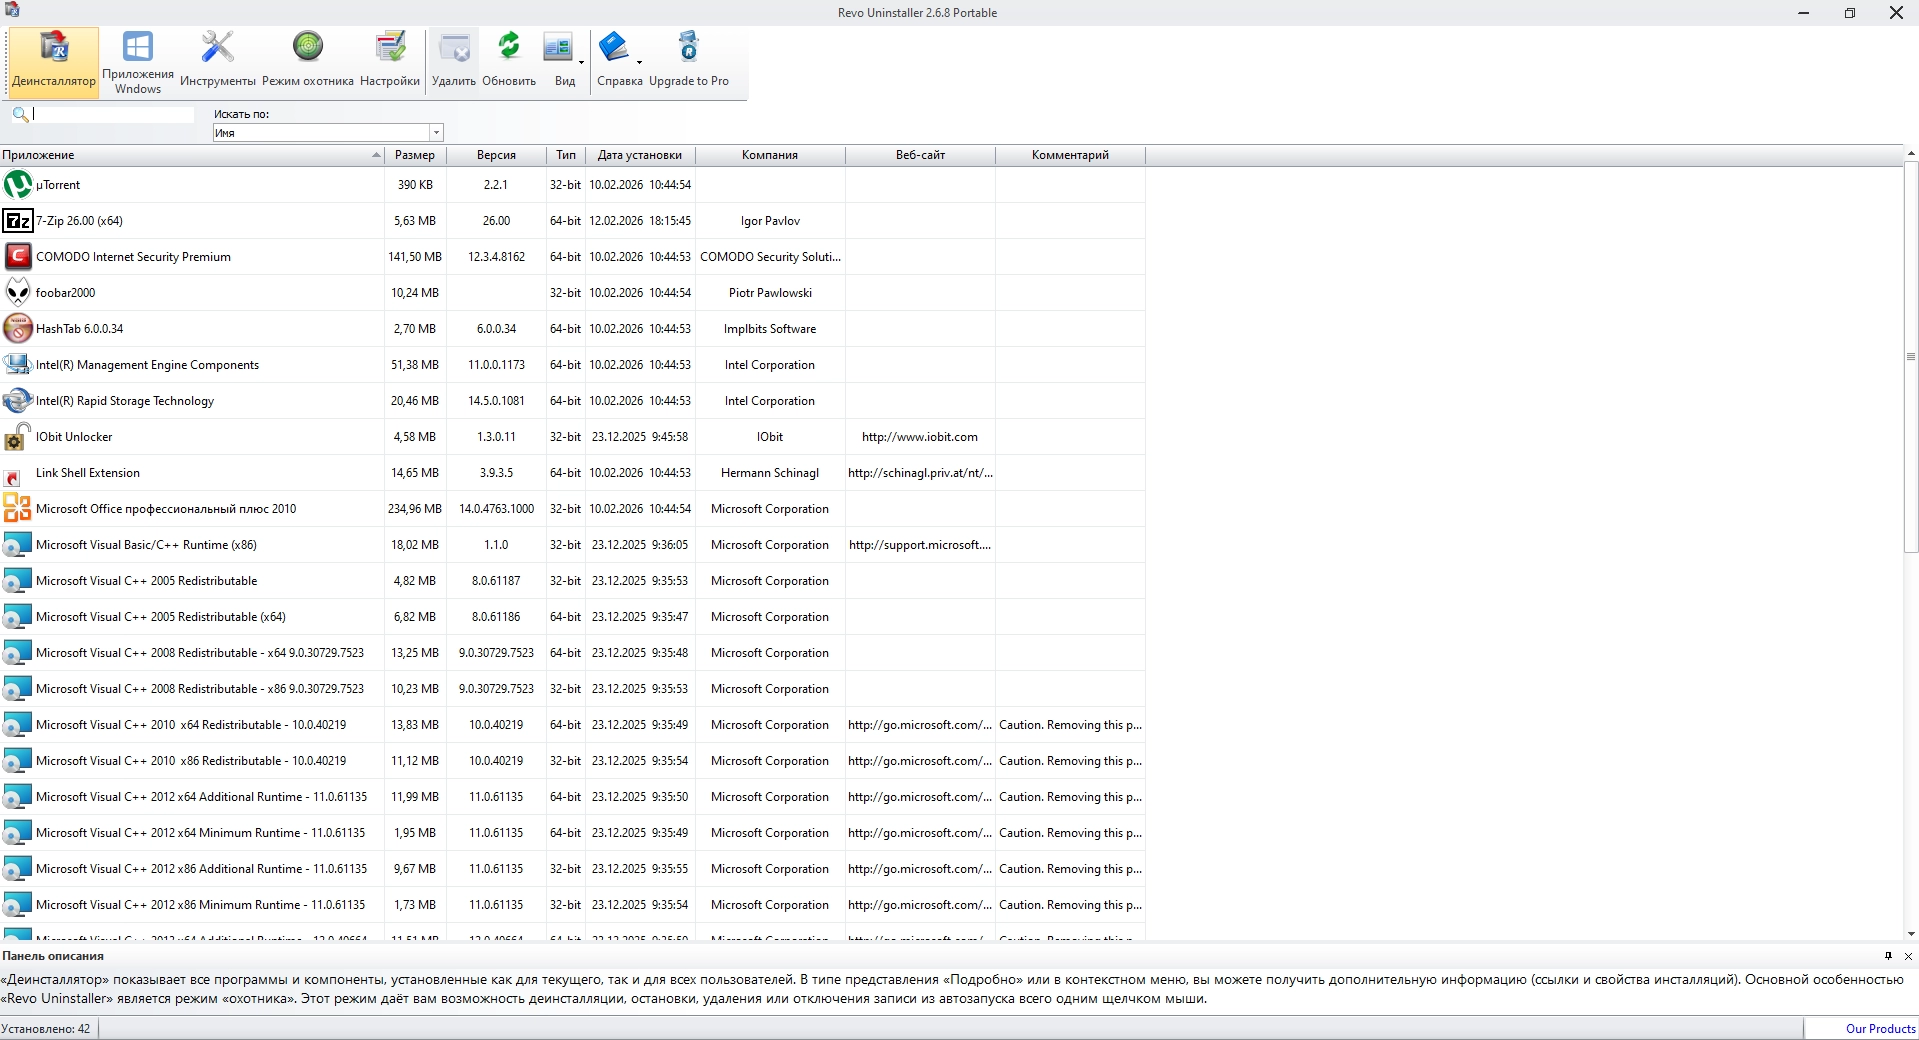Viewport: 1919px width, 1040px height.
Task: Select Visual C++ 2012 x86 Minimum Runtime row
Action: coord(572,905)
